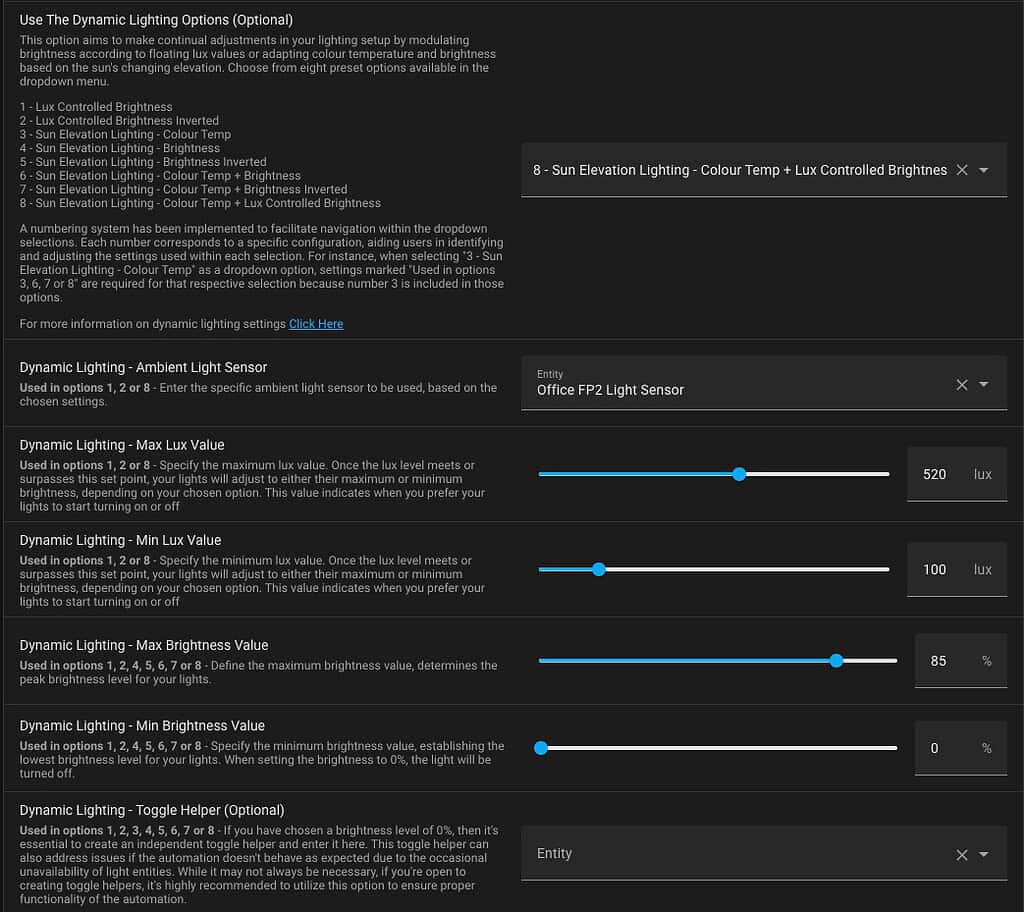This screenshot has height=912, width=1024.
Task: Click the Office FP2 Light Sensor entity field
Action: (x=763, y=383)
